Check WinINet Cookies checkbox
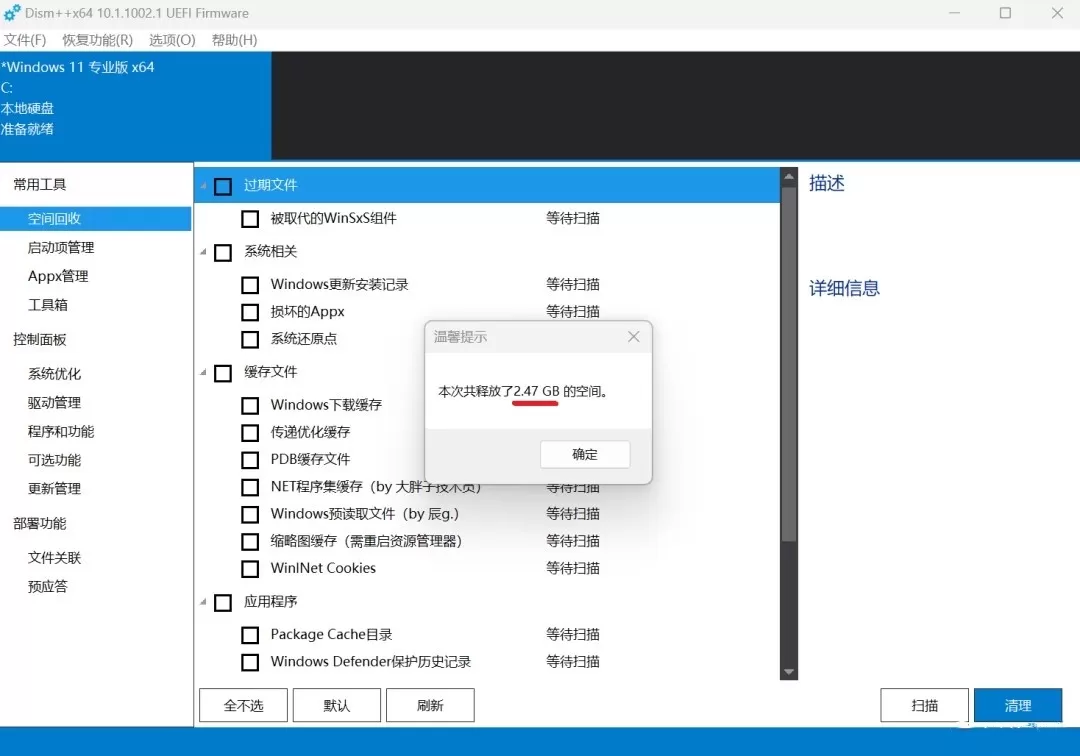This screenshot has width=1080, height=756. [250, 569]
